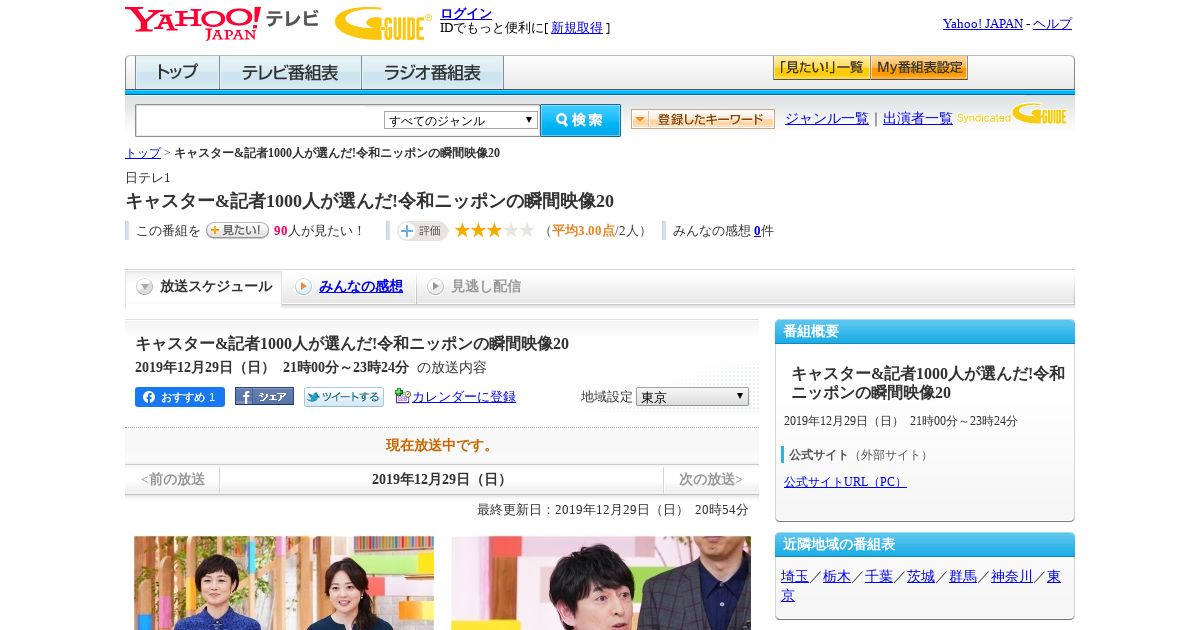The height and width of the screenshot is (630, 1200).
Task: Click the Facebook おすすめ button
Action: (180, 397)
